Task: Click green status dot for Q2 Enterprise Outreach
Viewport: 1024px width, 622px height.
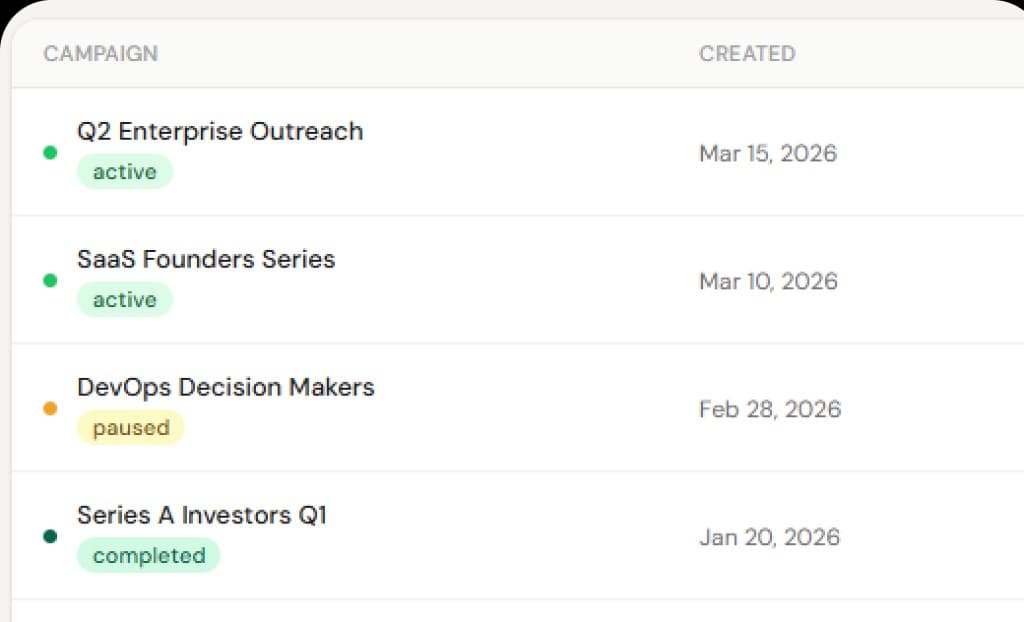Action: pyautogui.click(x=50, y=152)
